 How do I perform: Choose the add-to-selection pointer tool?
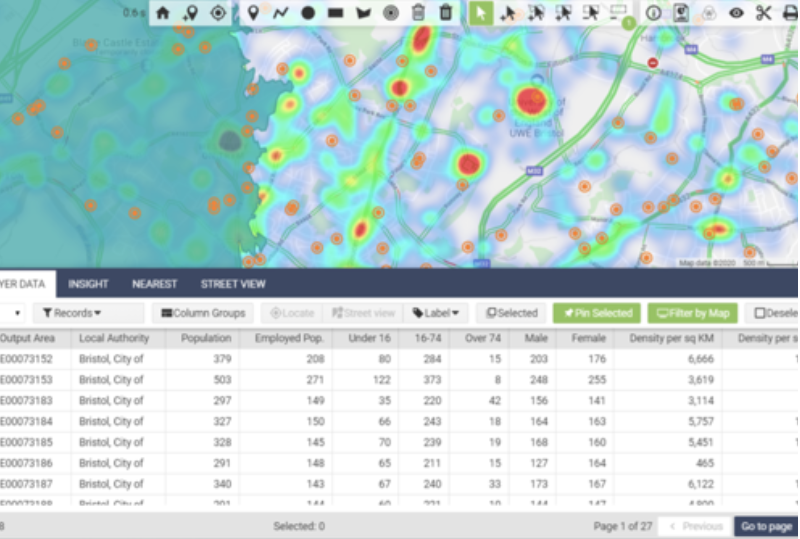508,13
